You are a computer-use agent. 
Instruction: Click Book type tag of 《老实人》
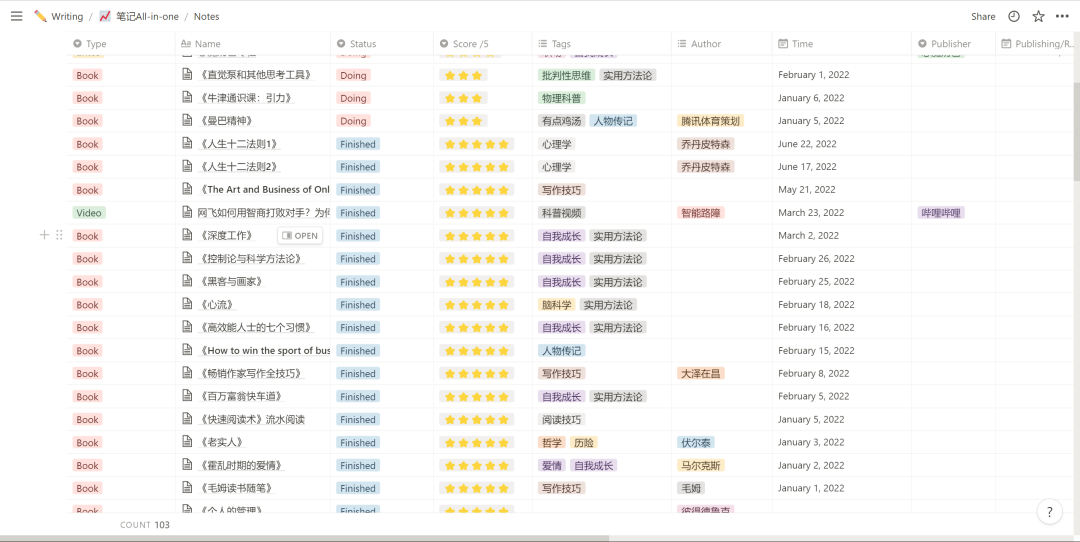click(x=87, y=442)
